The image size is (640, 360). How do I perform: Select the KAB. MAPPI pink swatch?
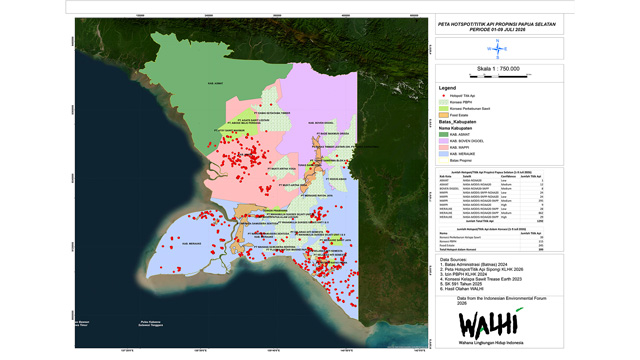443,147
